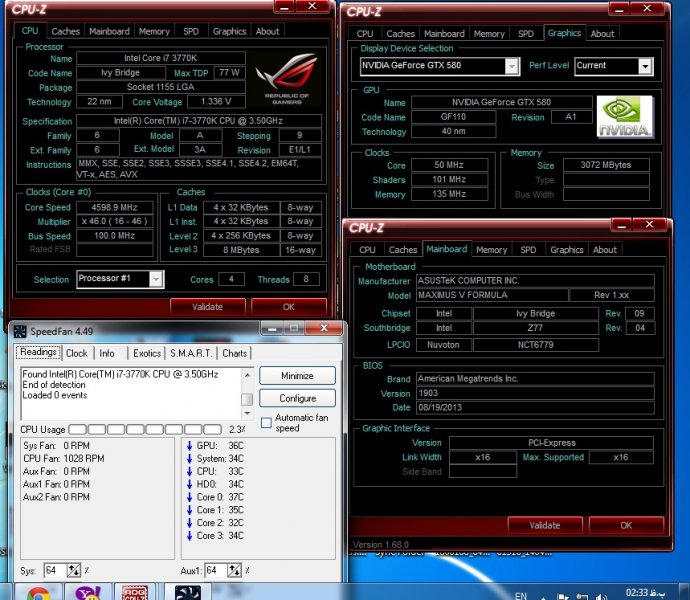Click the arrow icon beside System temperature
The width and height of the screenshot is (690, 600).
189,458
